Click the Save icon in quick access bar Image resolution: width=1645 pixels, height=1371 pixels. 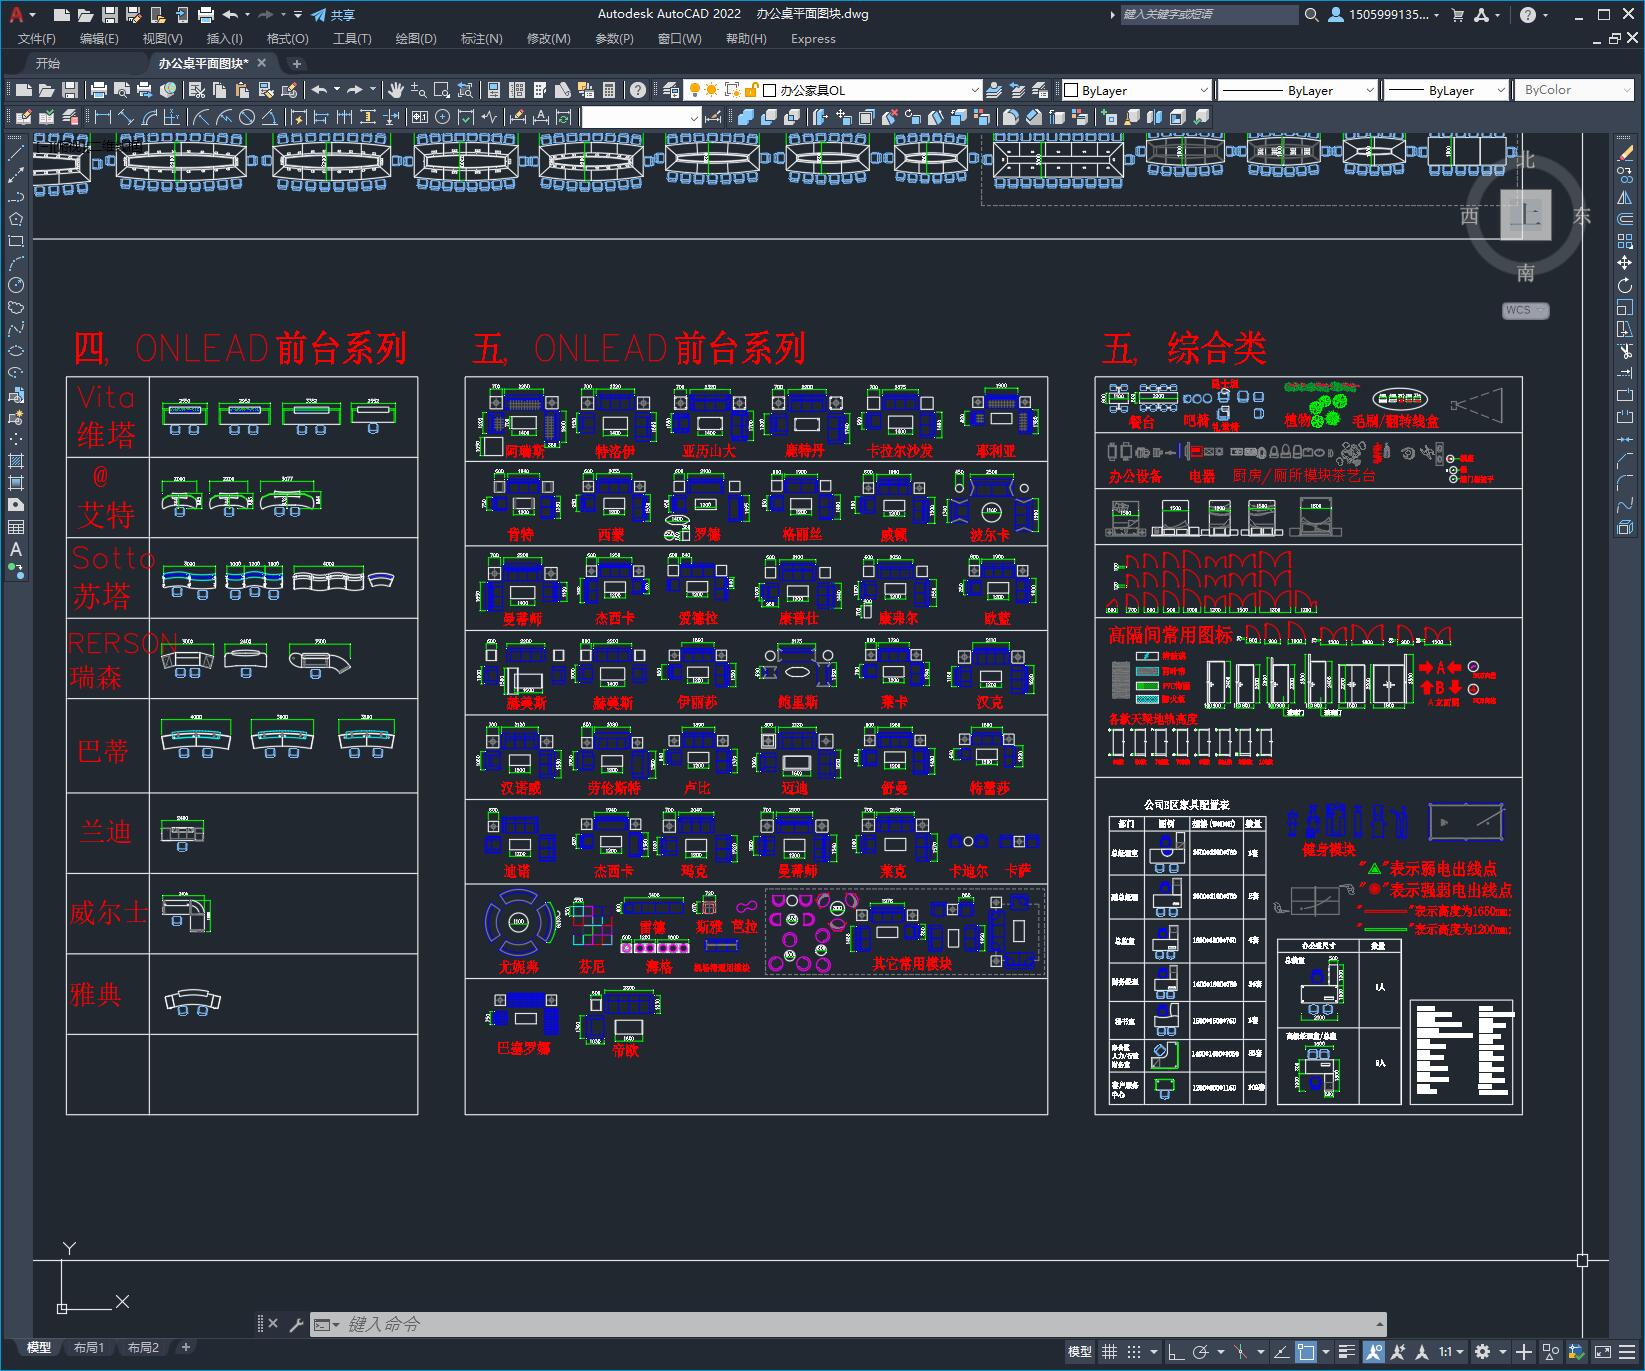tap(110, 15)
